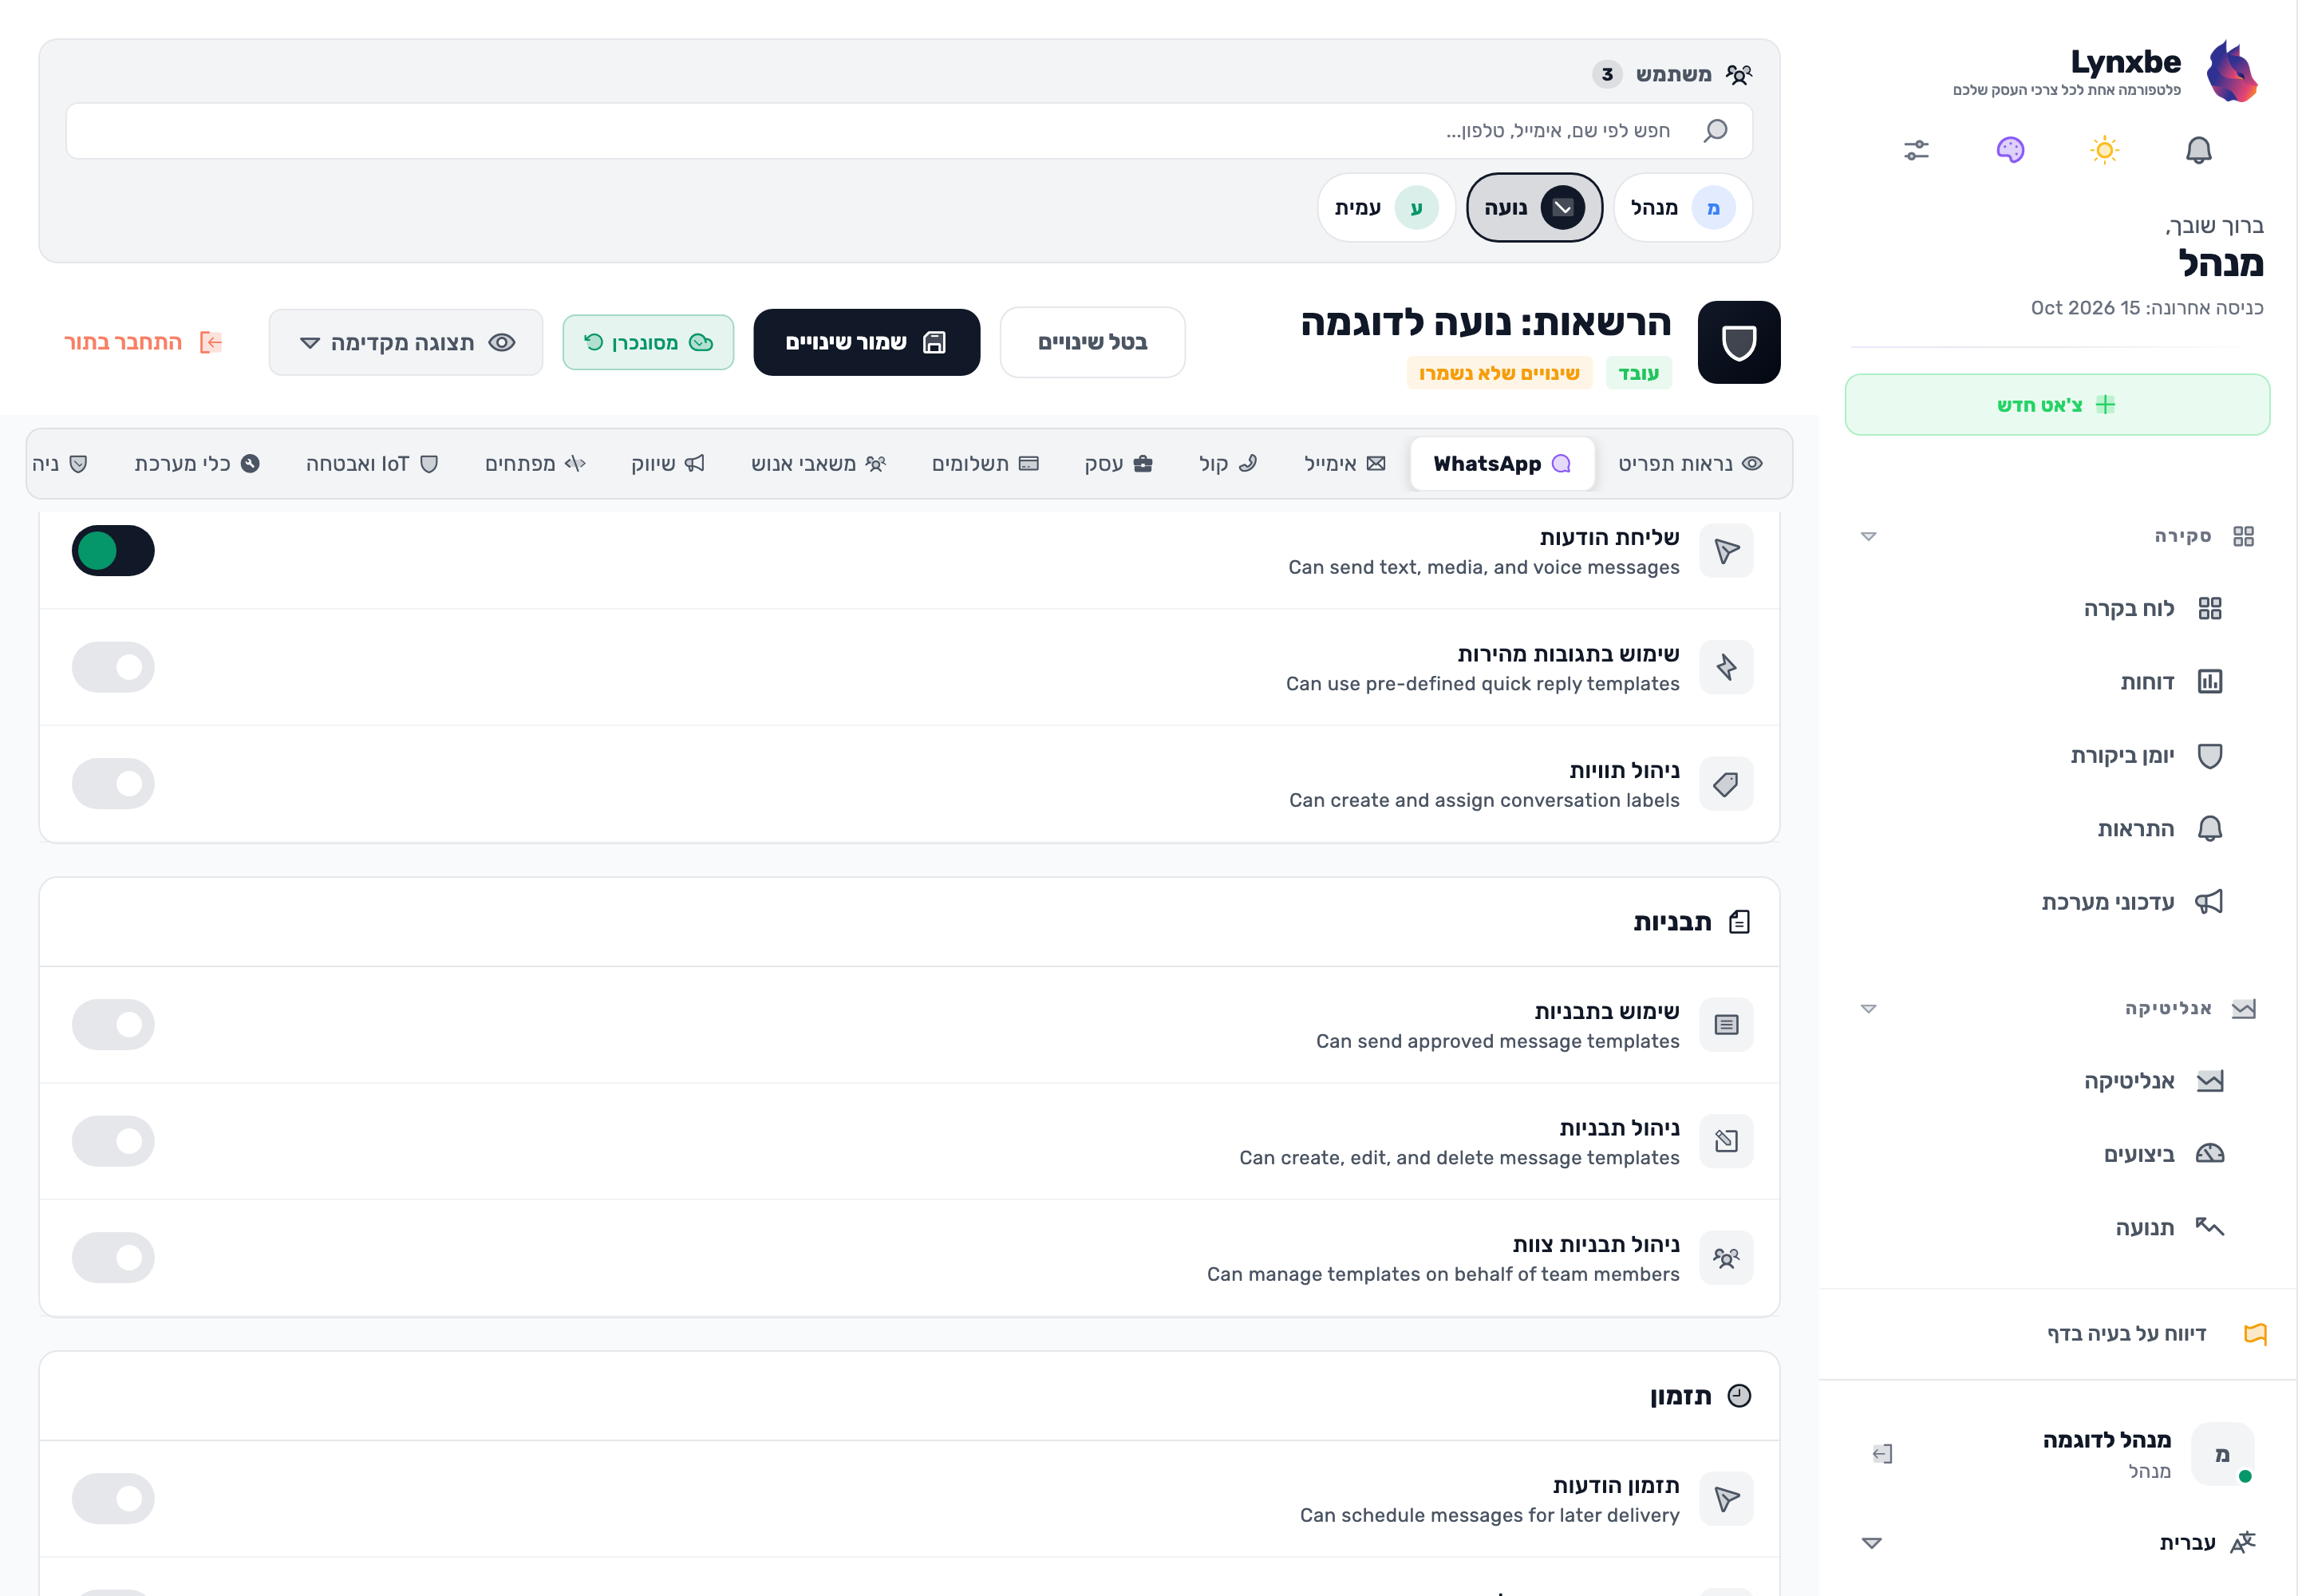Image resolution: width=2298 pixels, height=1596 pixels.
Task: Switch theme with the sun icon
Action: tap(2104, 150)
